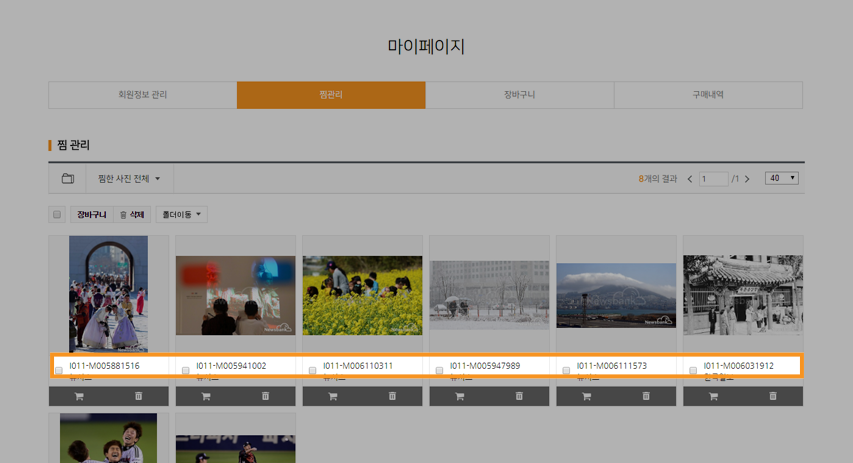Click trash icon under I011-M005947989
This screenshot has width=853, height=463.
519,396
